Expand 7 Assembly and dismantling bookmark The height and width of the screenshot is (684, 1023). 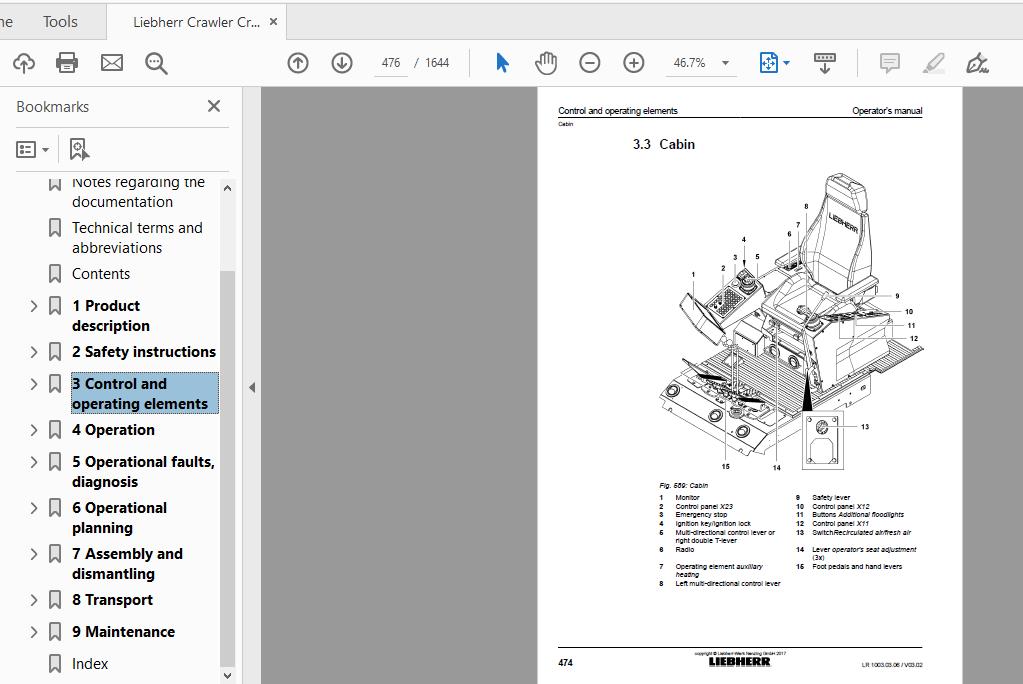pyautogui.click(x=34, y=554)
